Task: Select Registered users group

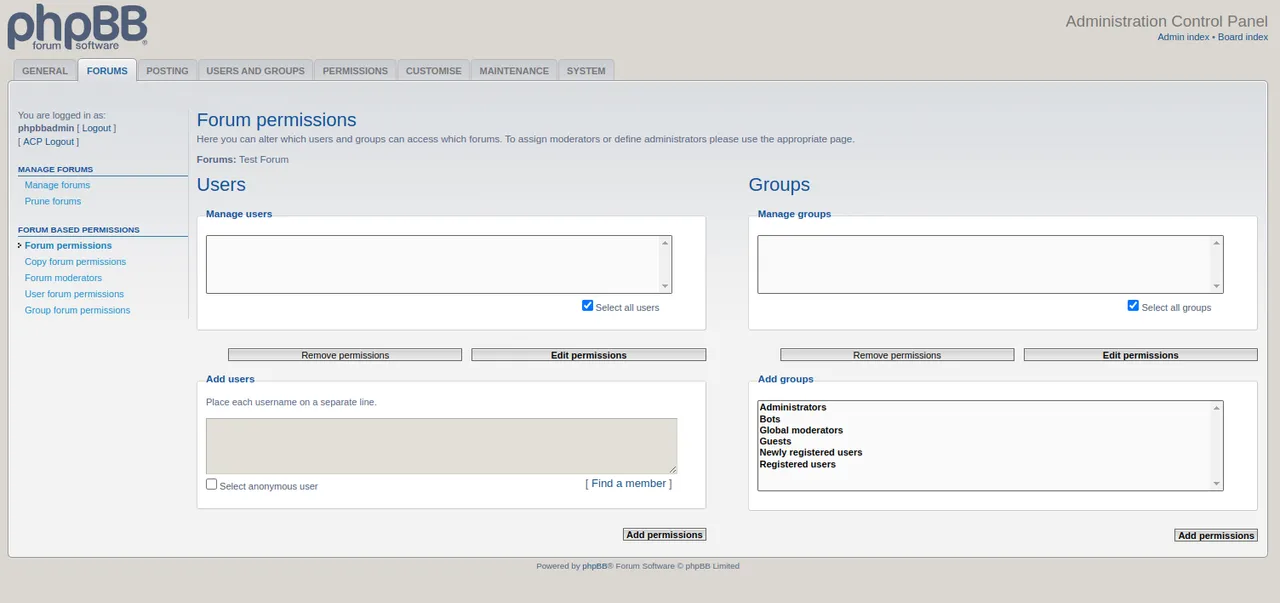Action: click(985, 464)
